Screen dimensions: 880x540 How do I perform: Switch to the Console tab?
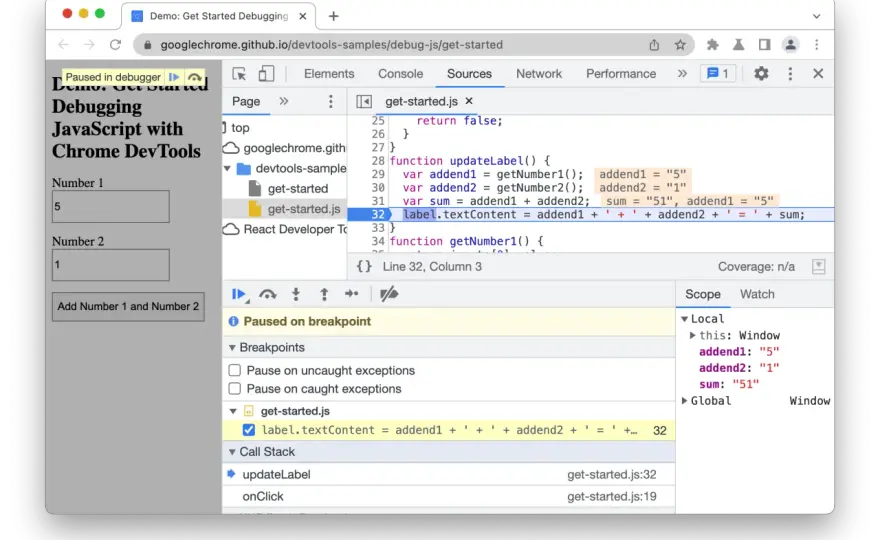[400, 74]
